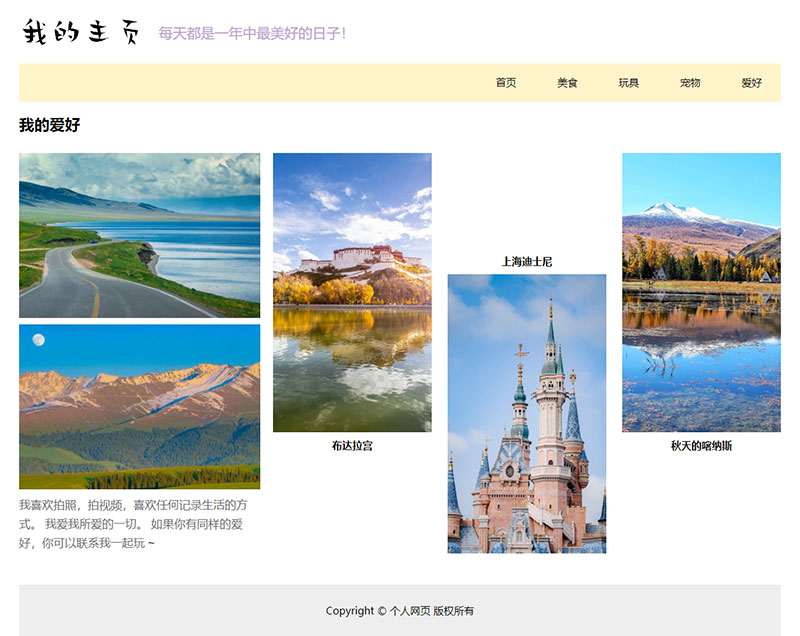The width and height of the screenshot is (800, 636).
Task: Open the mountain with moon photo
Action: (139, 406)
